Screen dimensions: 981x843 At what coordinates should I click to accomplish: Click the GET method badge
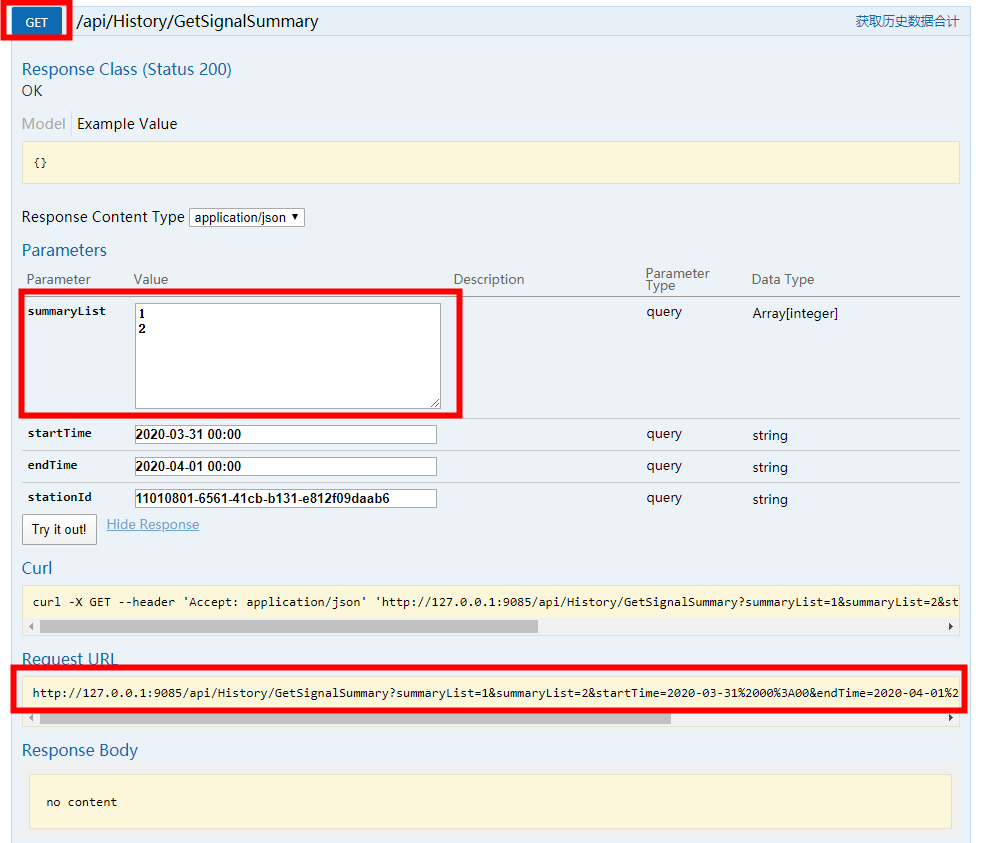pos(36,22)
